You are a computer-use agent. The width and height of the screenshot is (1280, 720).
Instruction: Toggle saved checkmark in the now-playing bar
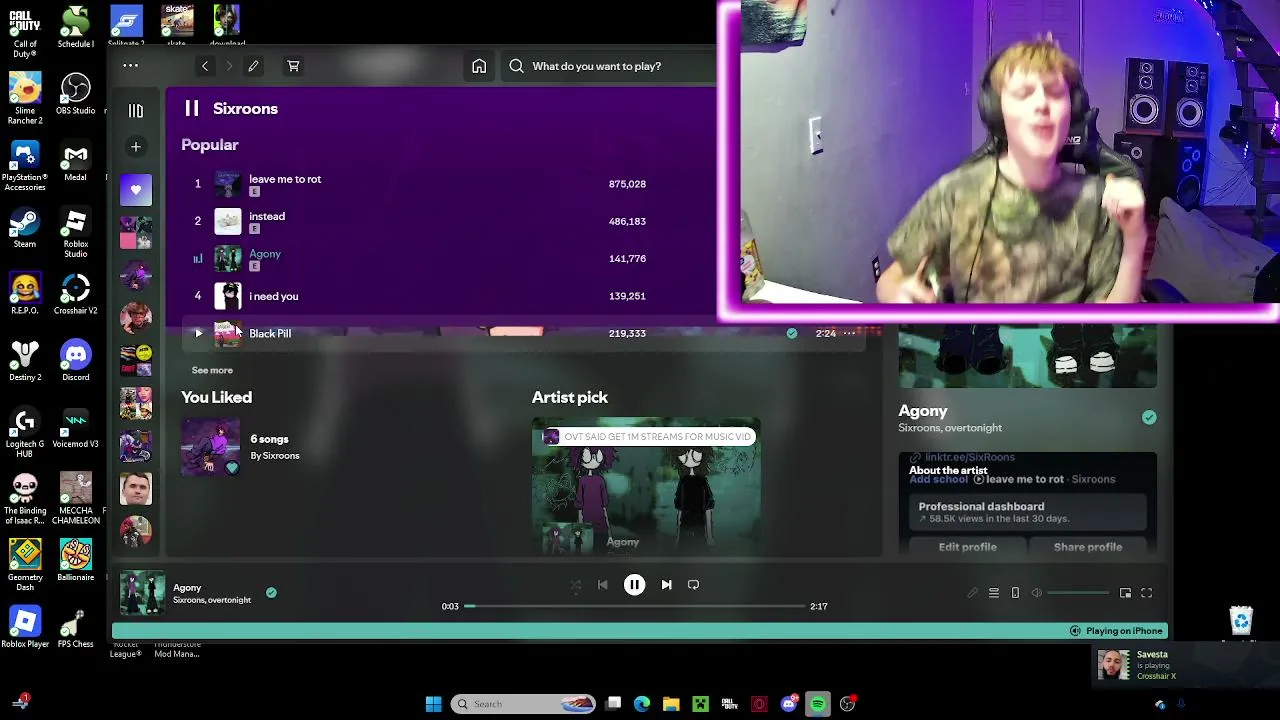[271, 593]
